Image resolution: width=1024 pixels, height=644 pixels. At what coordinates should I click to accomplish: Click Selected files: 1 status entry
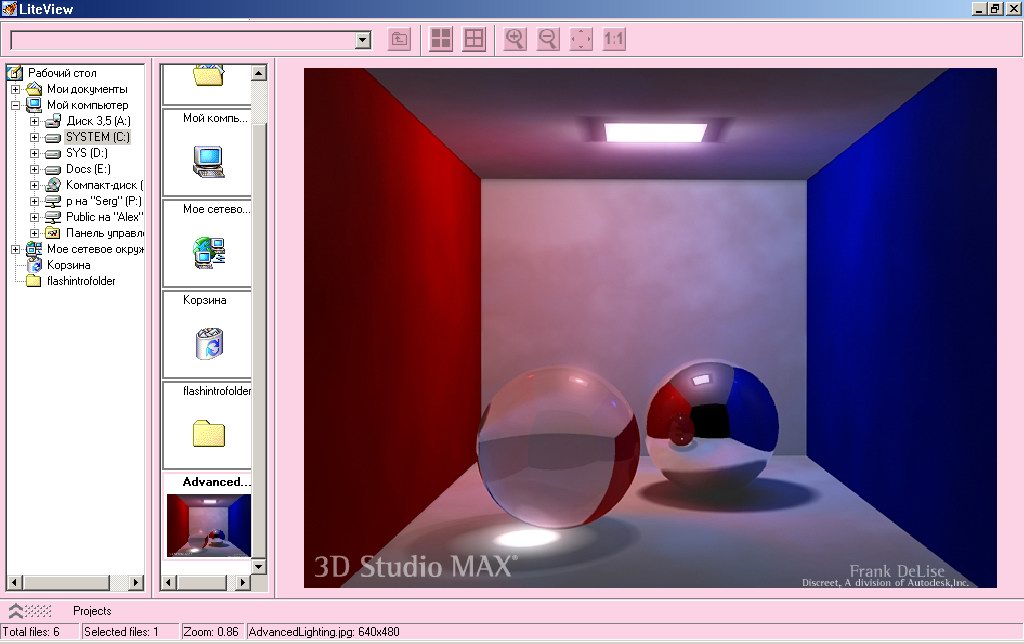click(121, 632)
